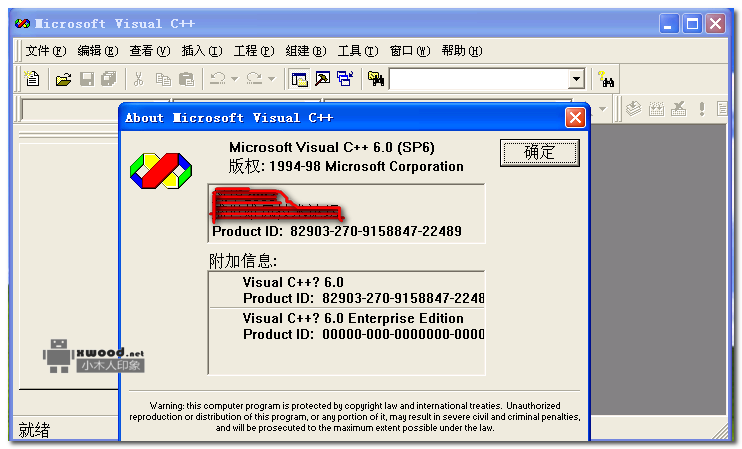Click the Window List toolbar icon
This screenshot has width=742, height=449.
pos(345,79)
